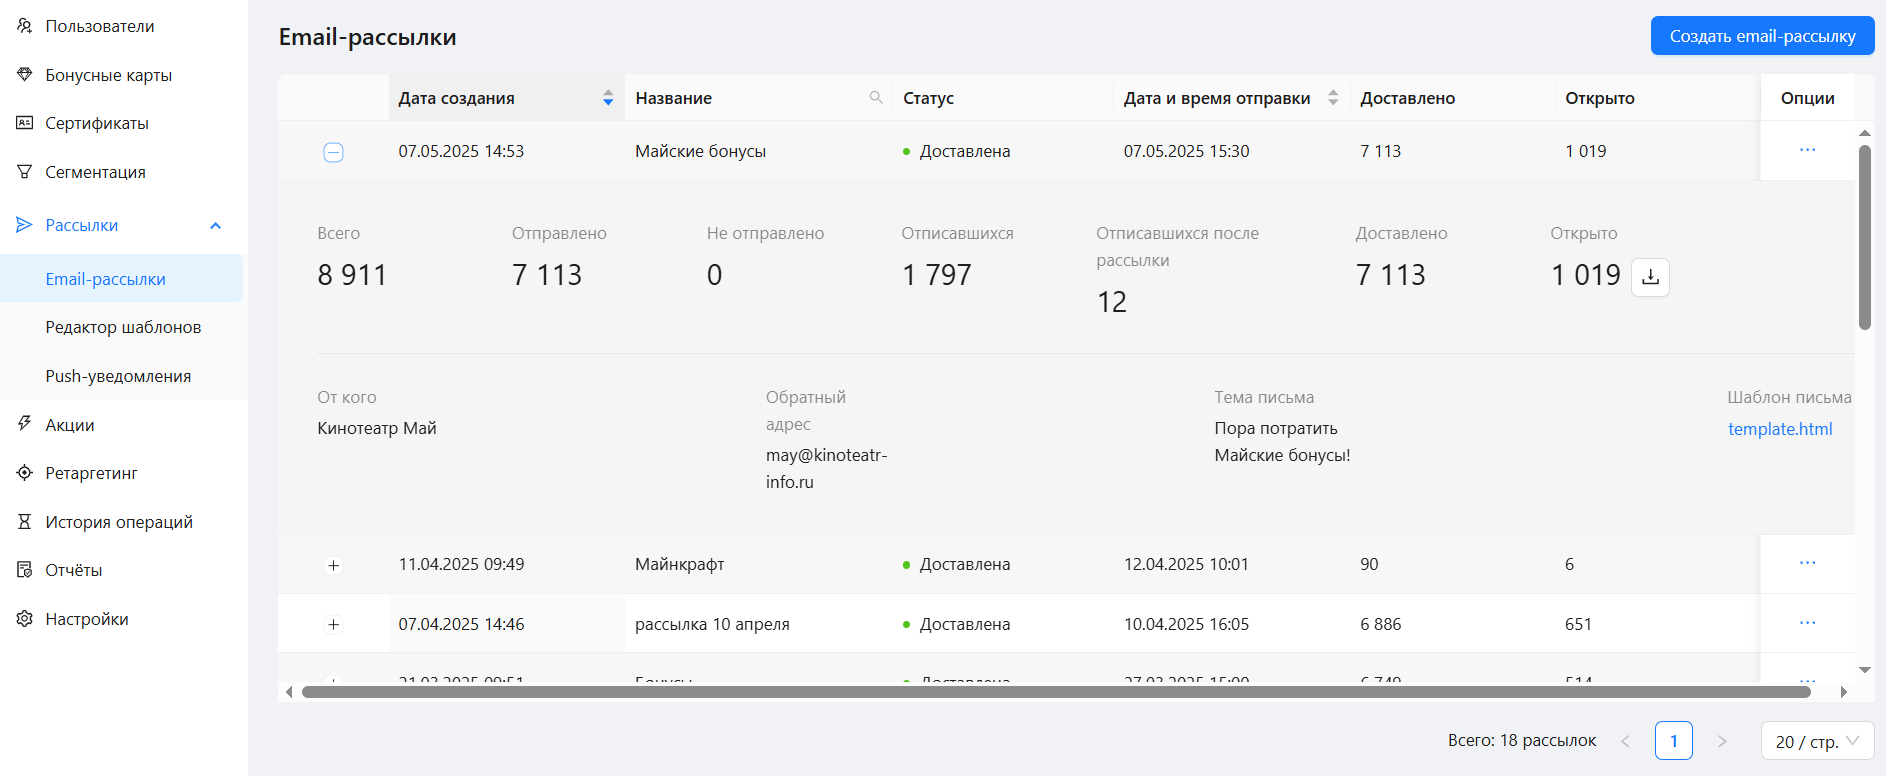Click the Майские бонусы name cell

click(x=700, y=151)
